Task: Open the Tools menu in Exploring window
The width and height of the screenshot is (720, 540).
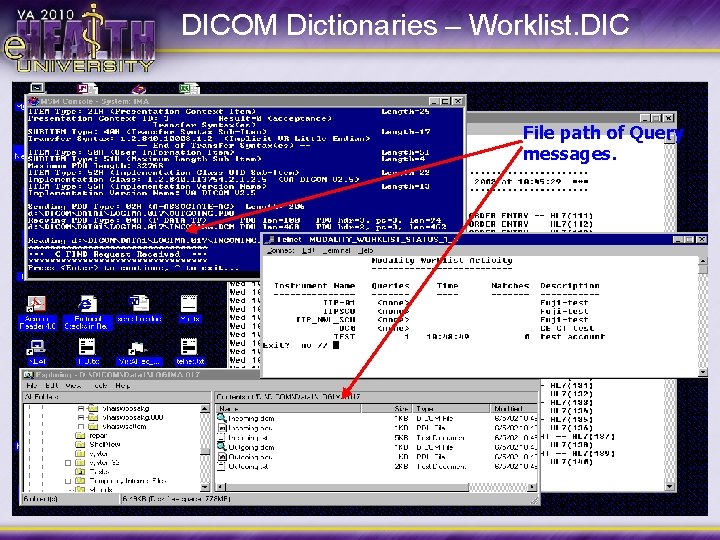Action: click(x=101, y=385)
